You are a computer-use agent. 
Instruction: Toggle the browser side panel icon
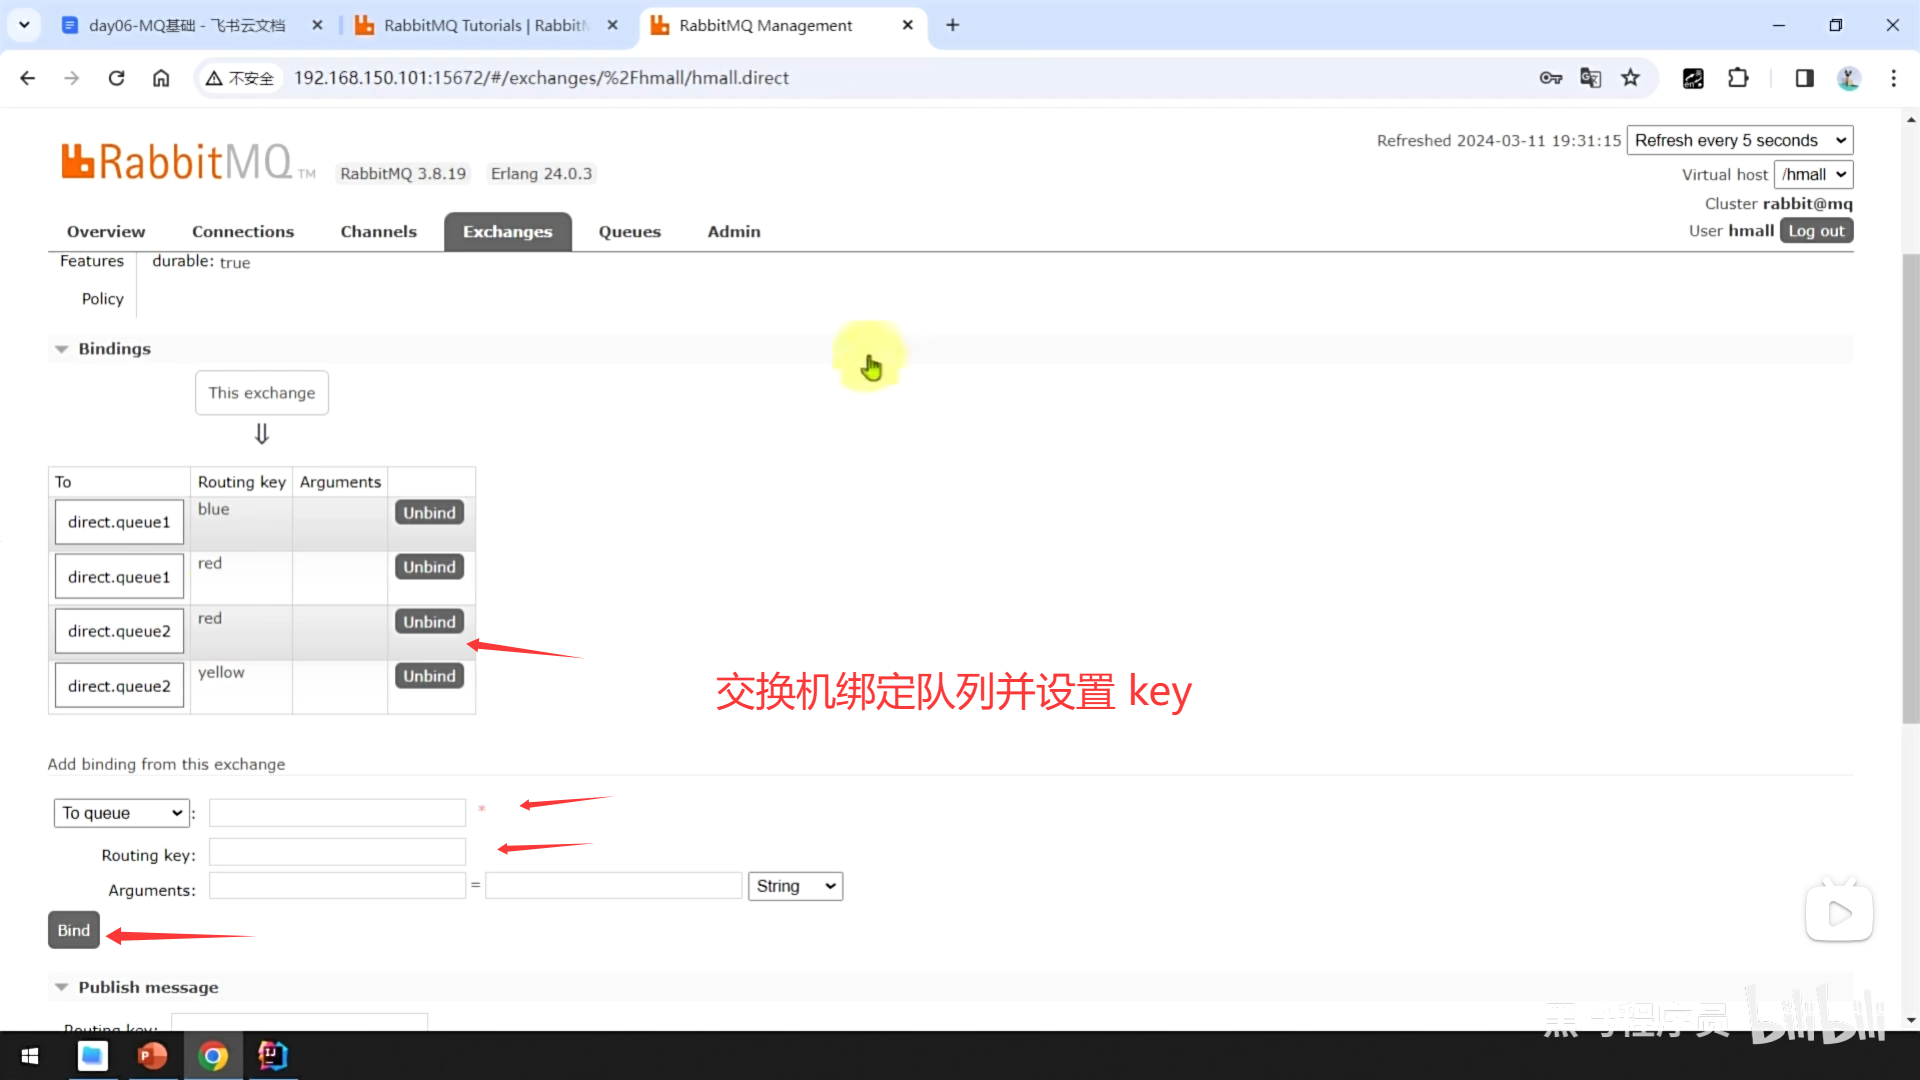[1804, 78]
